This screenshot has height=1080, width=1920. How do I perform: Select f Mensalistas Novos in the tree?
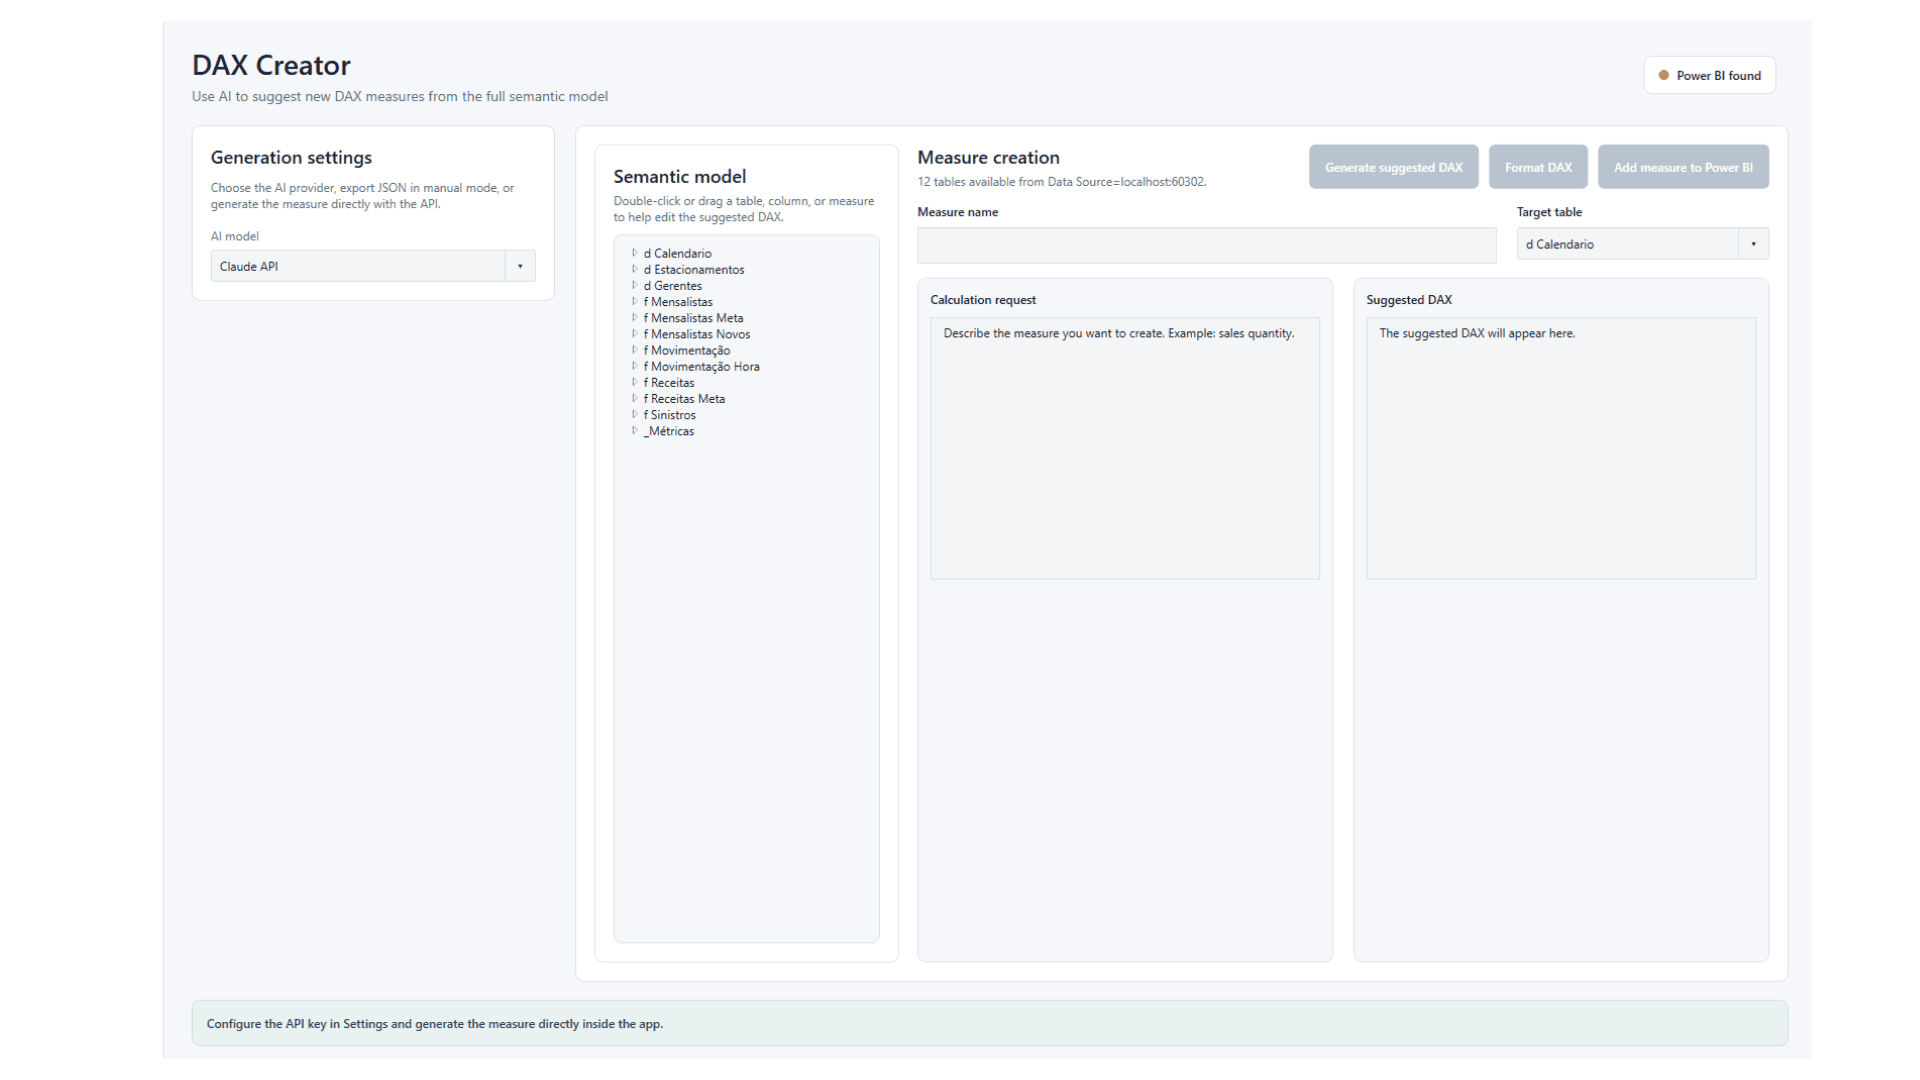click(697, 334)
